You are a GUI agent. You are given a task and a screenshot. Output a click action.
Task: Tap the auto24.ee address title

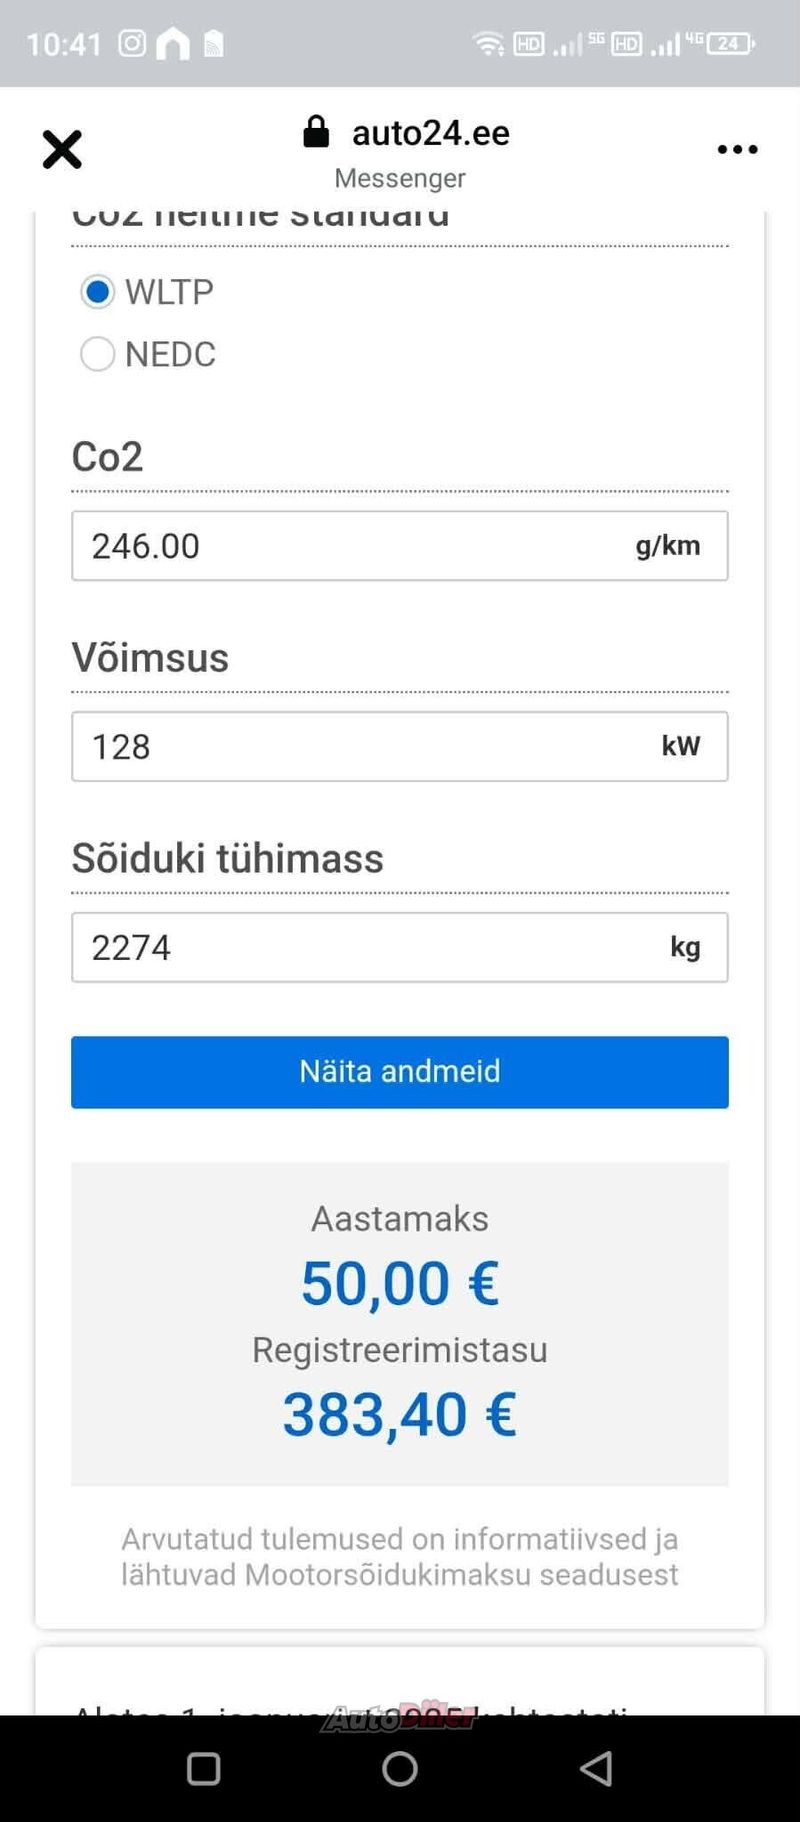[x=431, y=133]
